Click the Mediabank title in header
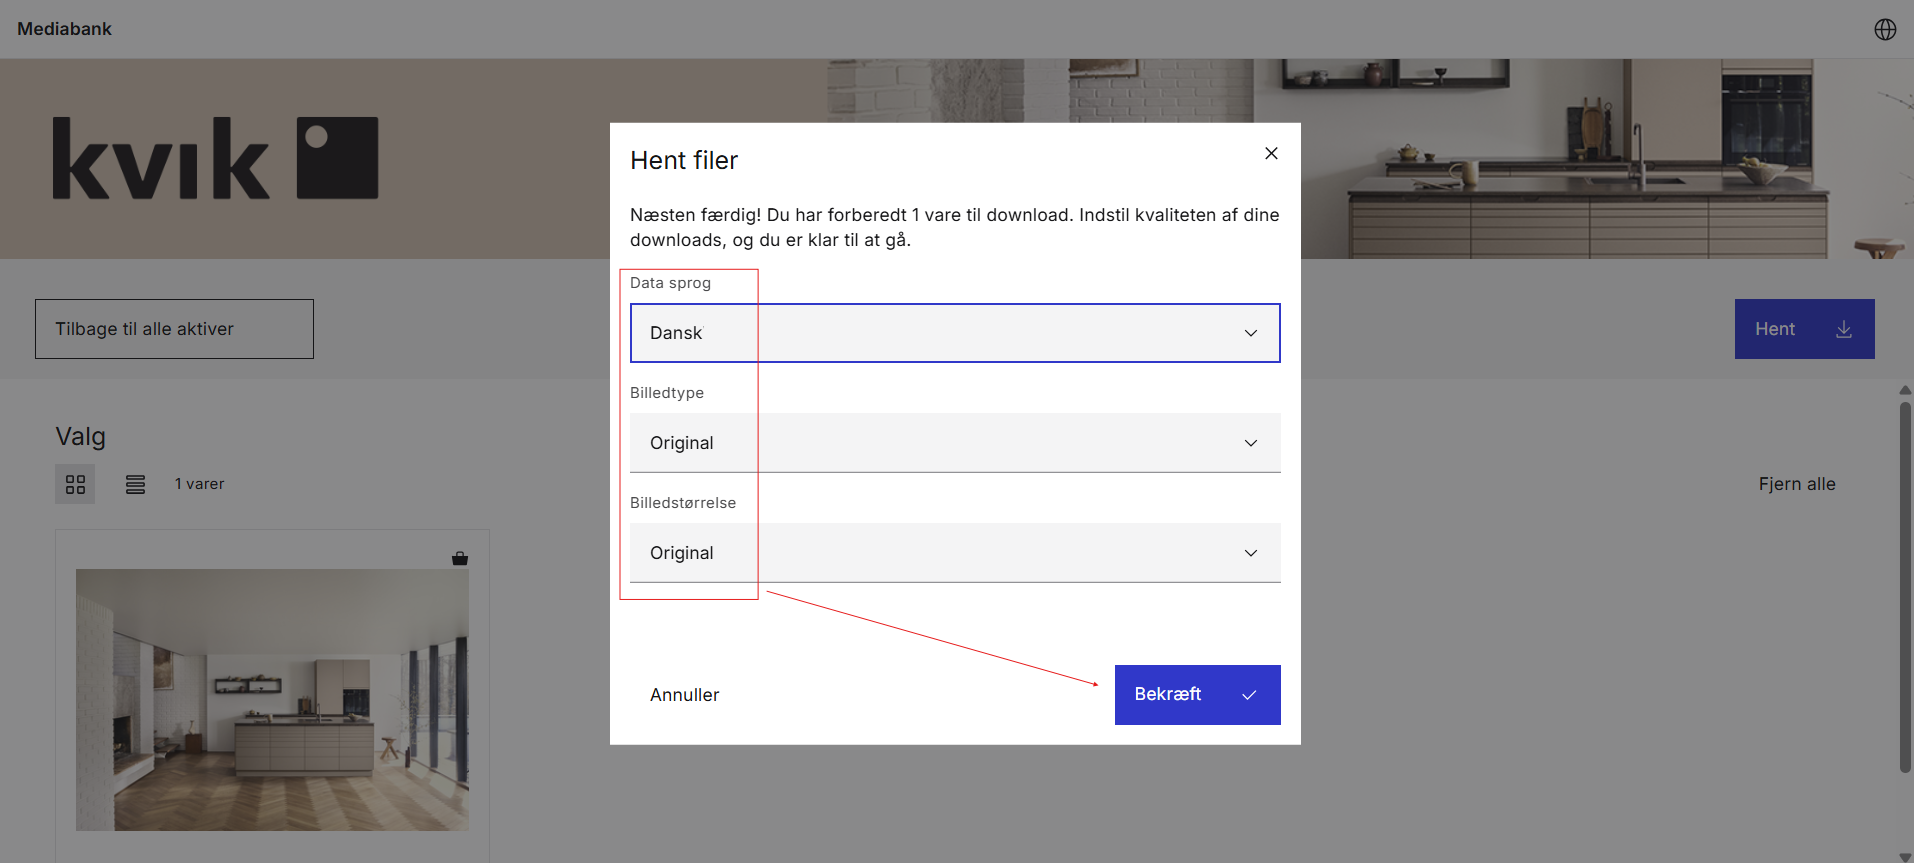The width and height of the screenshot is (1914, 863). 64,29
